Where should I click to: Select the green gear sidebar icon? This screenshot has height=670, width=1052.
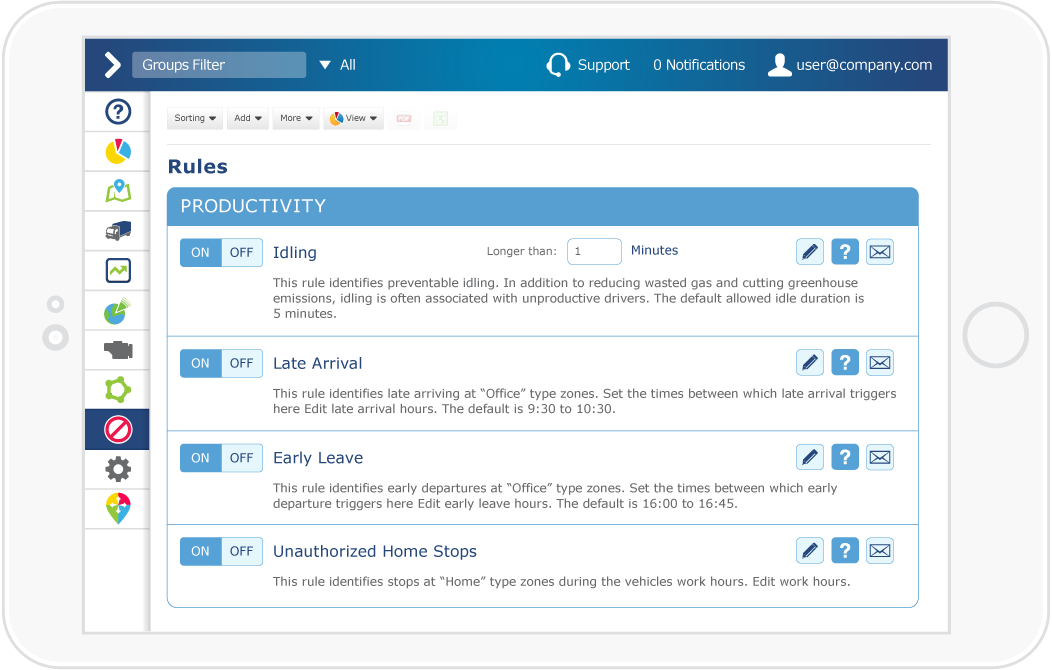[118, 389]
